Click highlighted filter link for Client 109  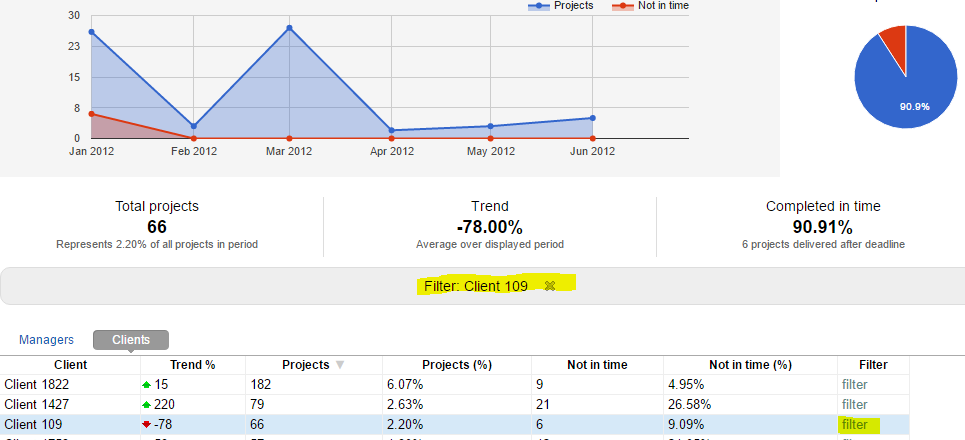tap(855, 424)
